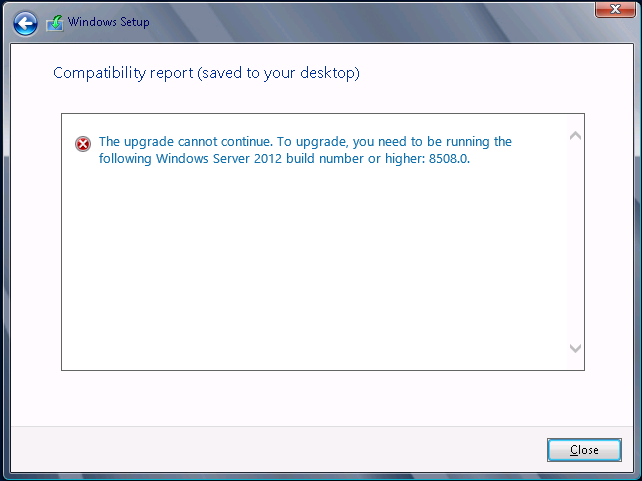642x481 pixels.
Task: Click the "Windows Server 2012" text
Action: point(219,158)
